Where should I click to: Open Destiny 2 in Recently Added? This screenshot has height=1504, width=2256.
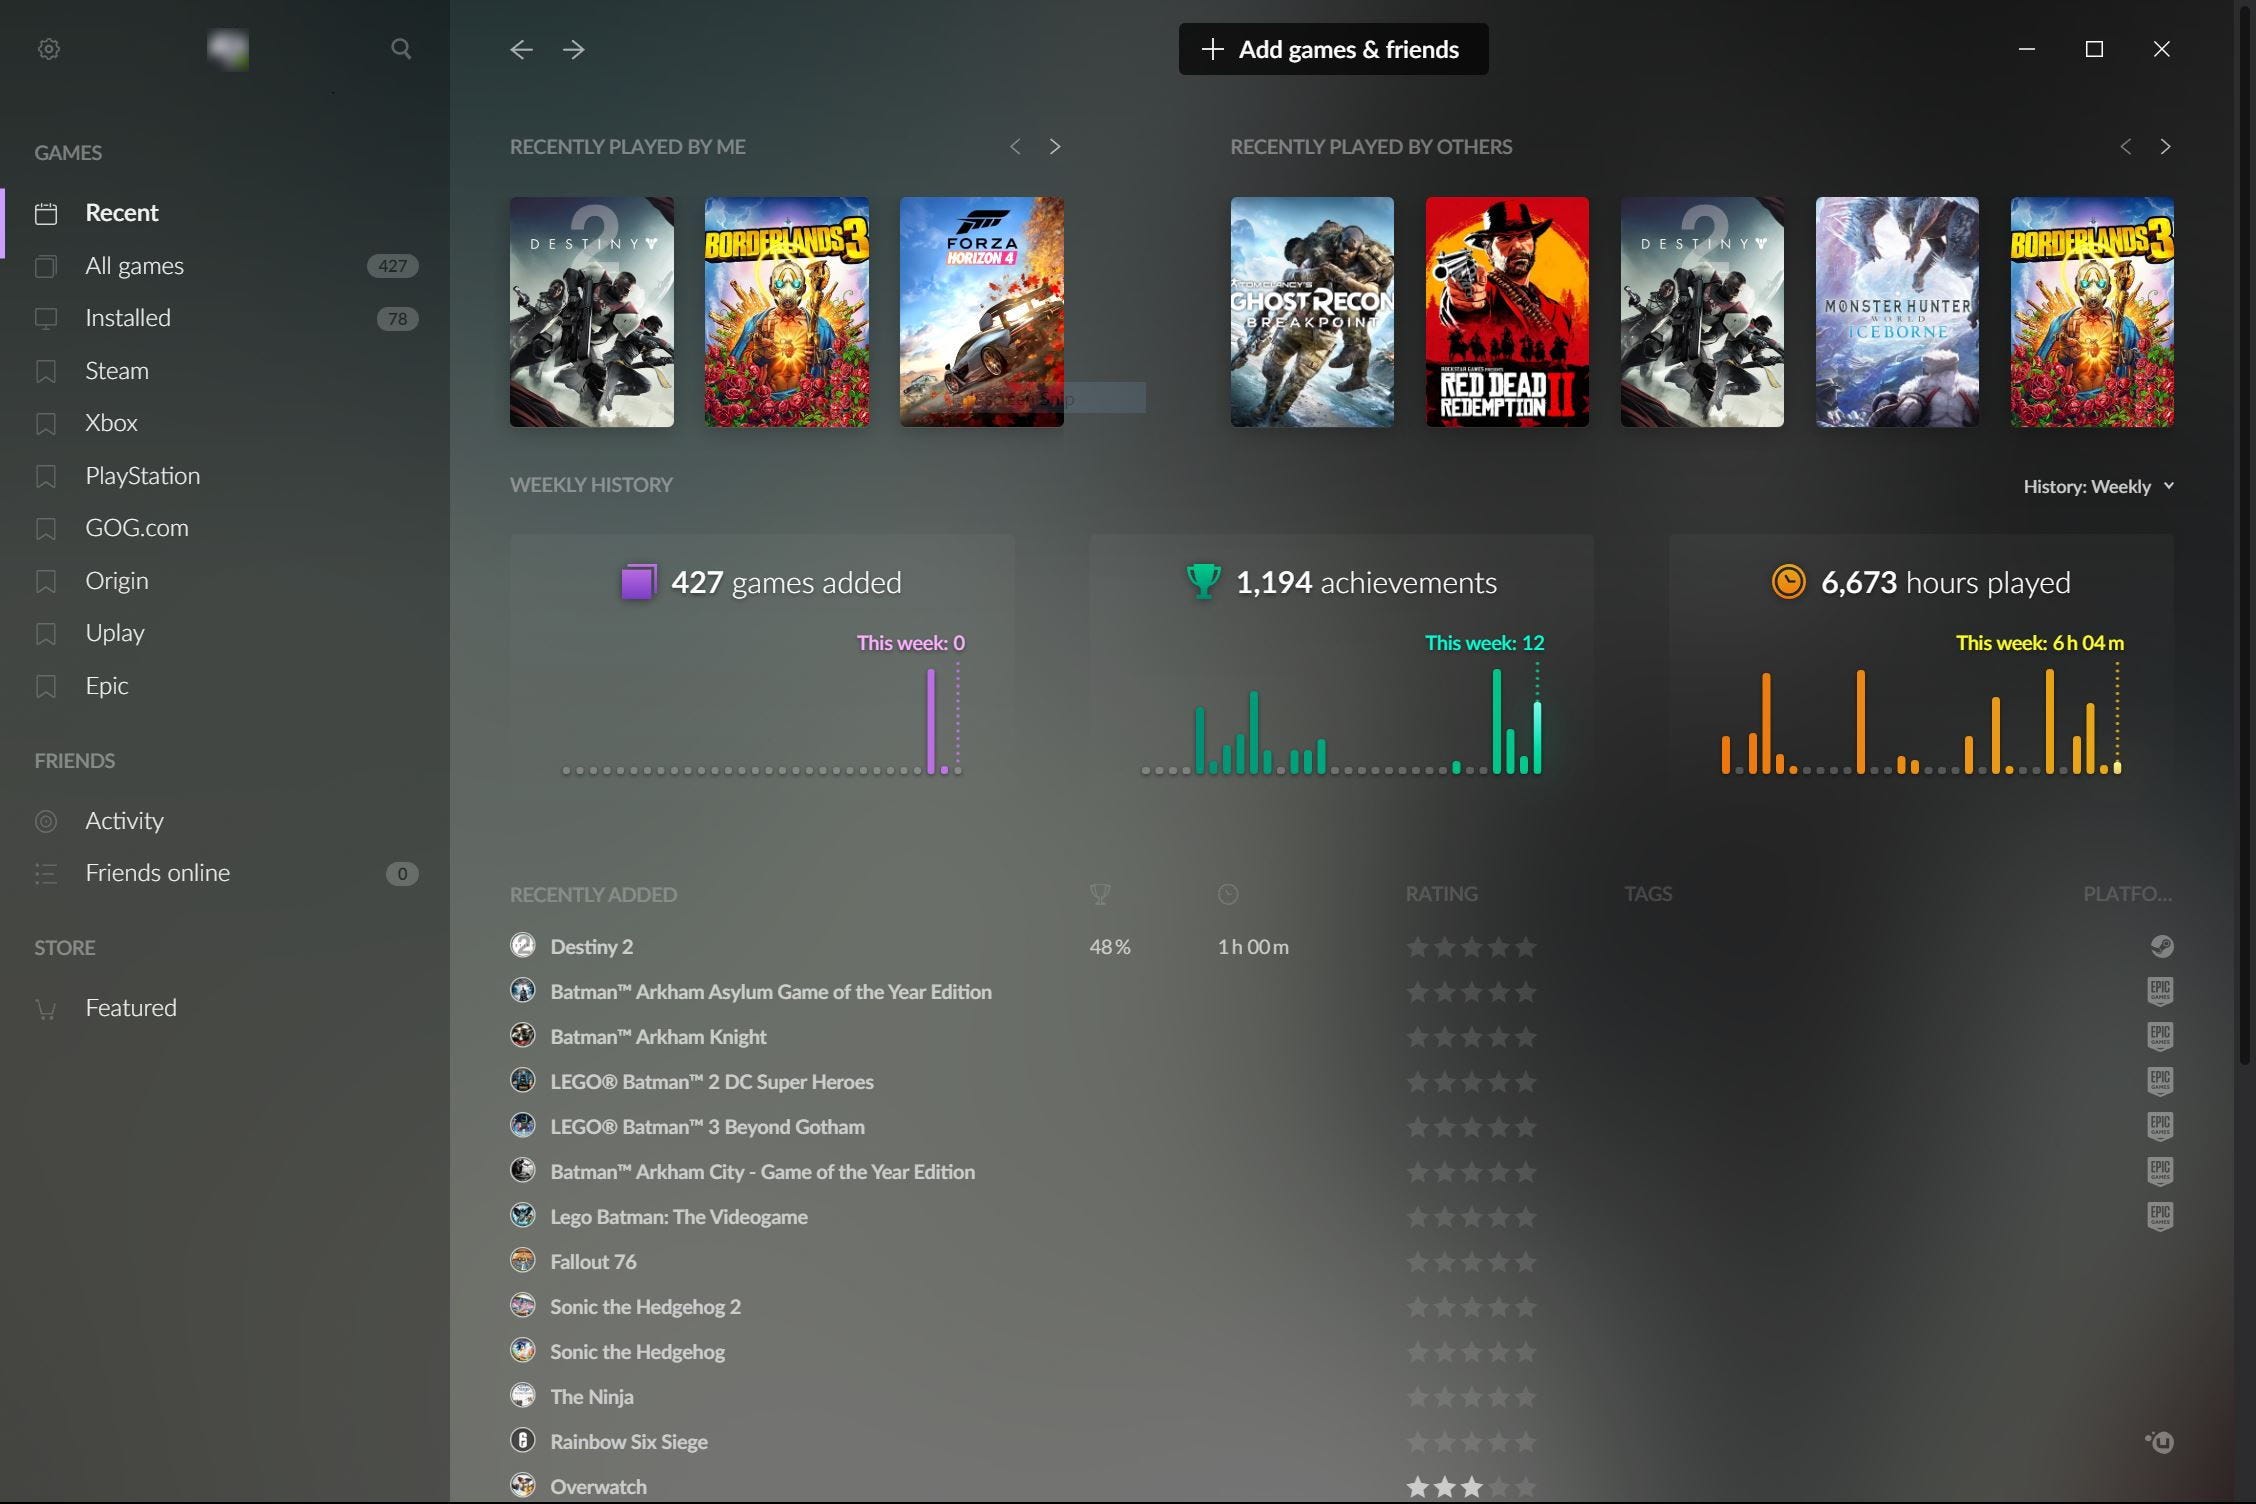tap(591, 947)
